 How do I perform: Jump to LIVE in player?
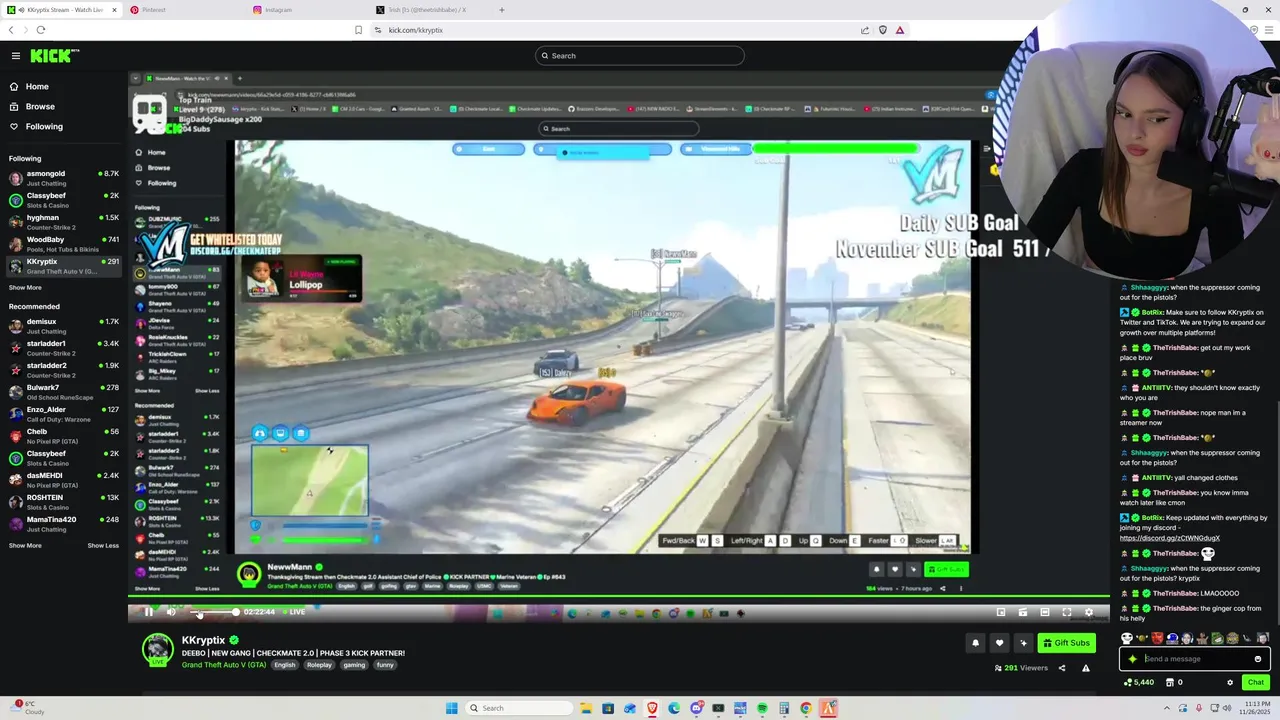[x=294, y=612]
